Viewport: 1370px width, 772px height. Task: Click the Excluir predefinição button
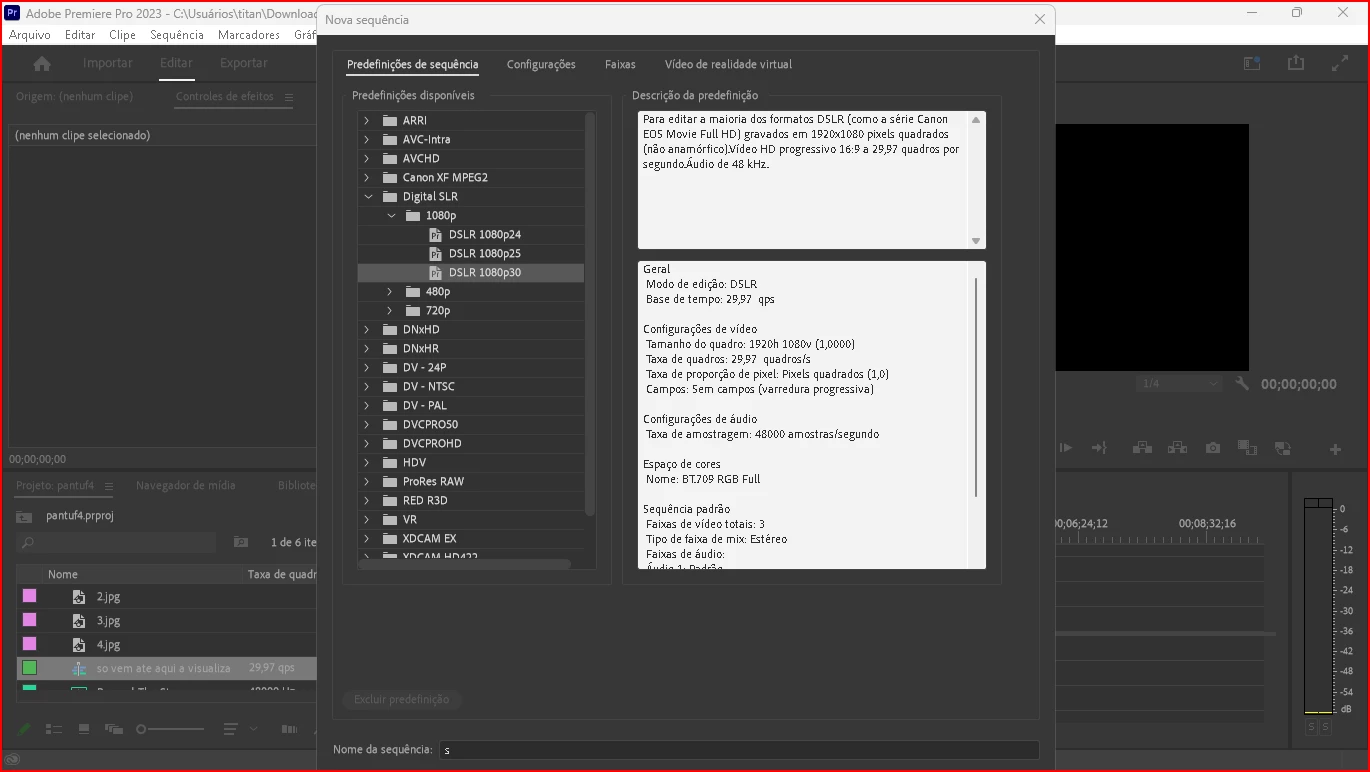402,699
